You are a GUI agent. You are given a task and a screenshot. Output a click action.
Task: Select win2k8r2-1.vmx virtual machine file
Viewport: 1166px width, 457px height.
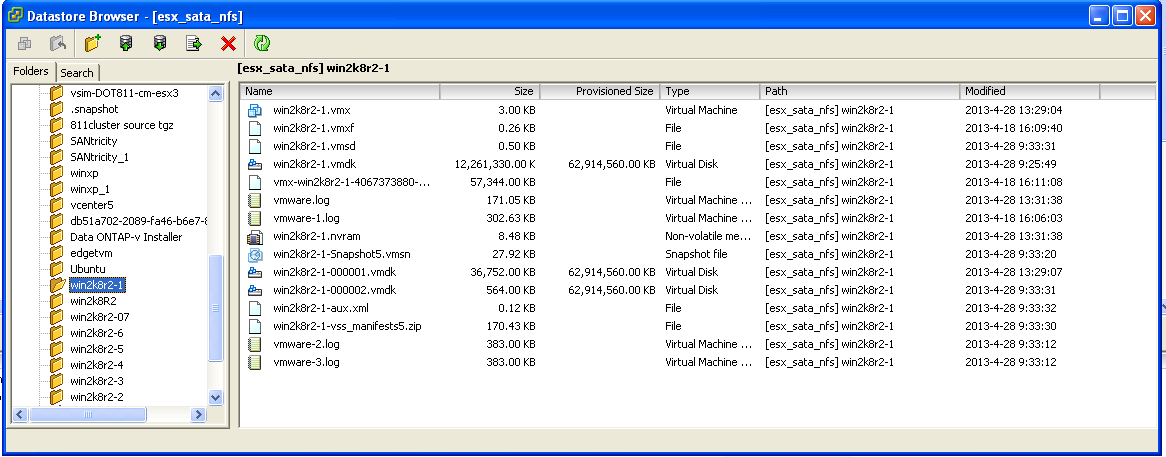click(x=311, y=110)
